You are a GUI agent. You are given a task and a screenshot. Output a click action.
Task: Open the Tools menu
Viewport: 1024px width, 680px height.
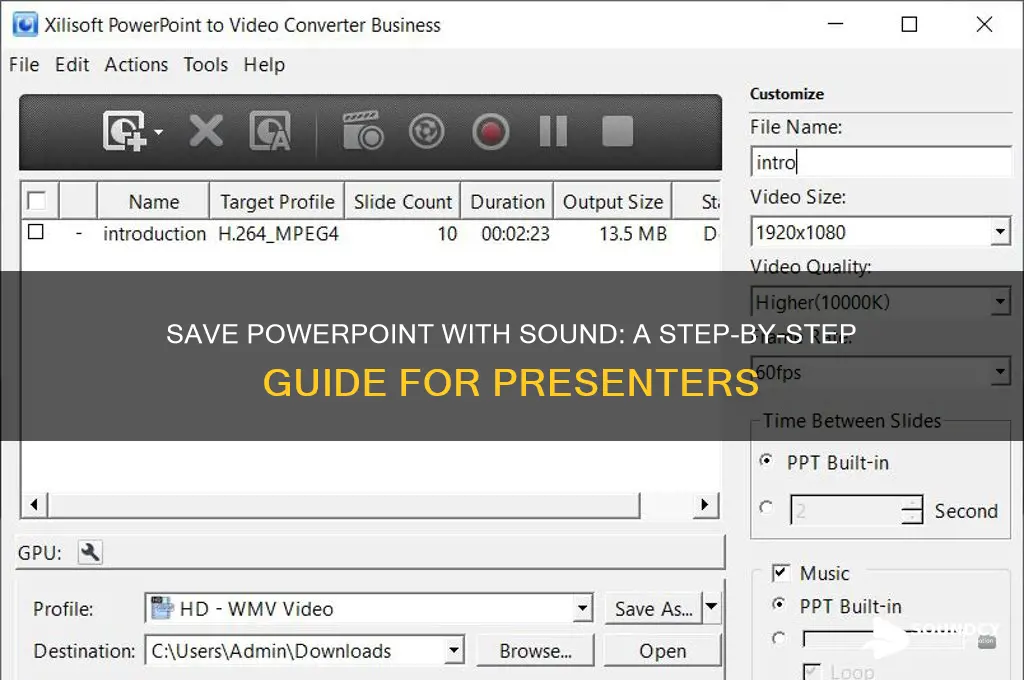(x=206, y=65)
